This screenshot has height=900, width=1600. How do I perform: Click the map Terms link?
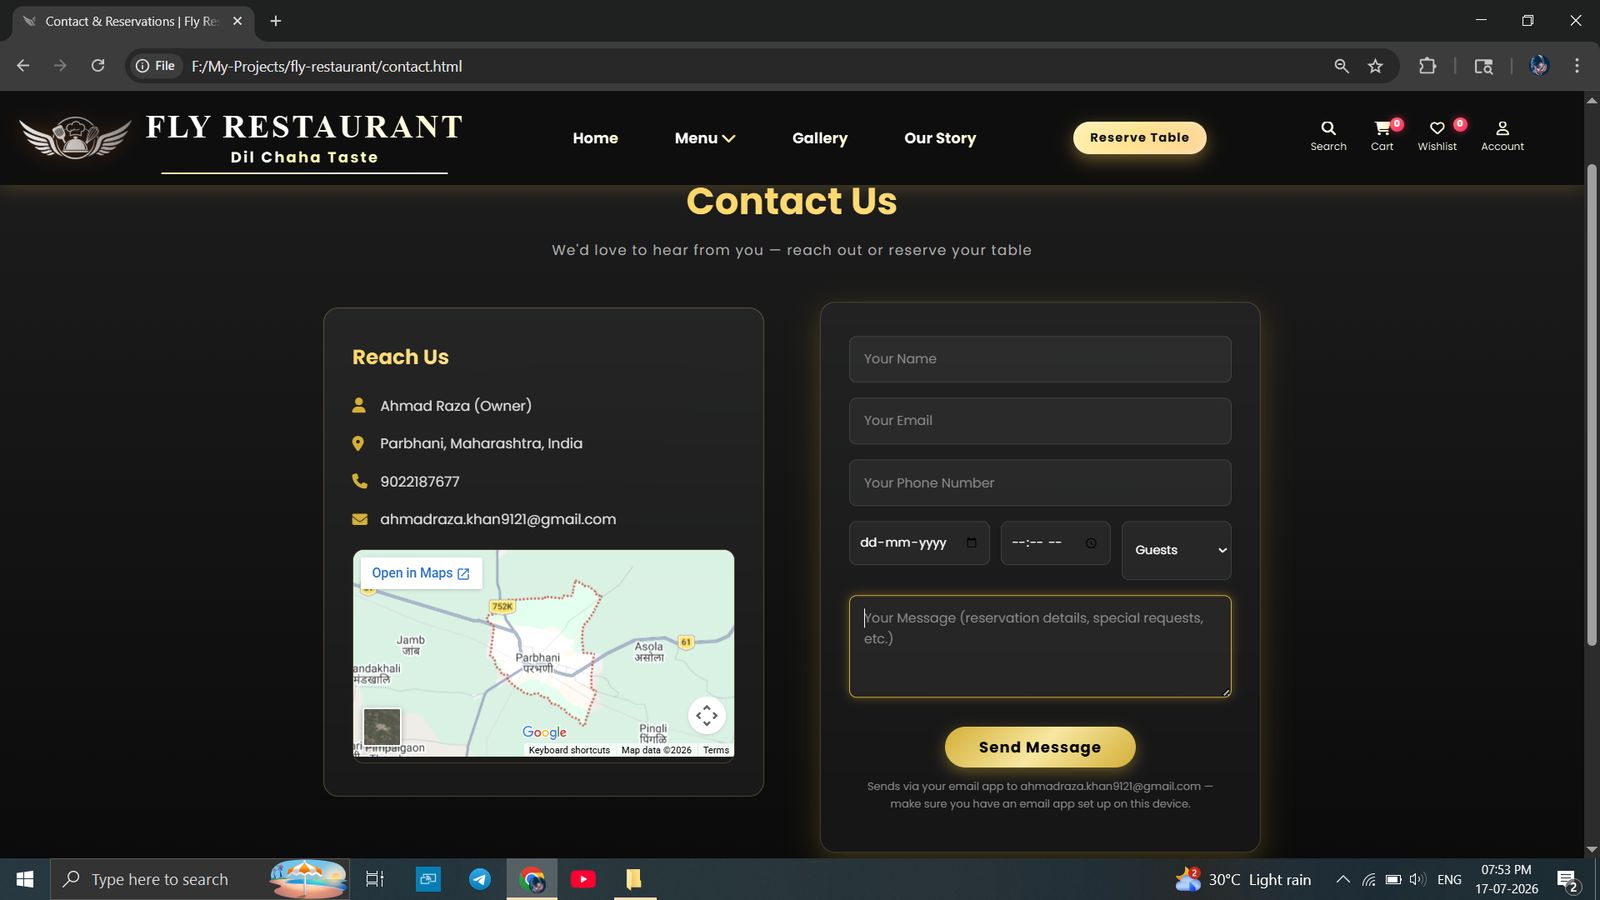716,750
